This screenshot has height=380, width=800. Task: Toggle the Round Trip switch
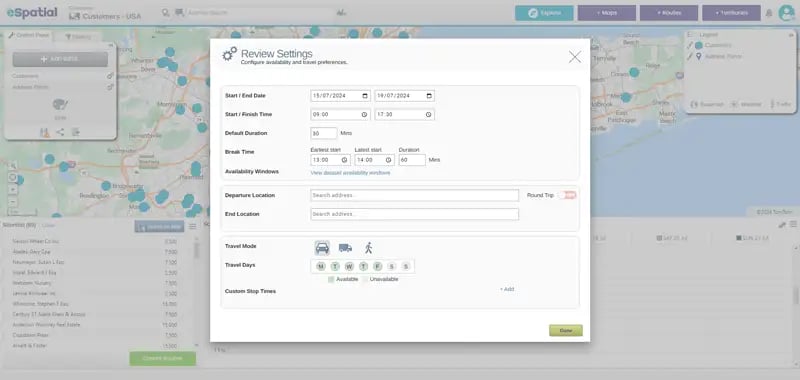(x=567, y=195)
